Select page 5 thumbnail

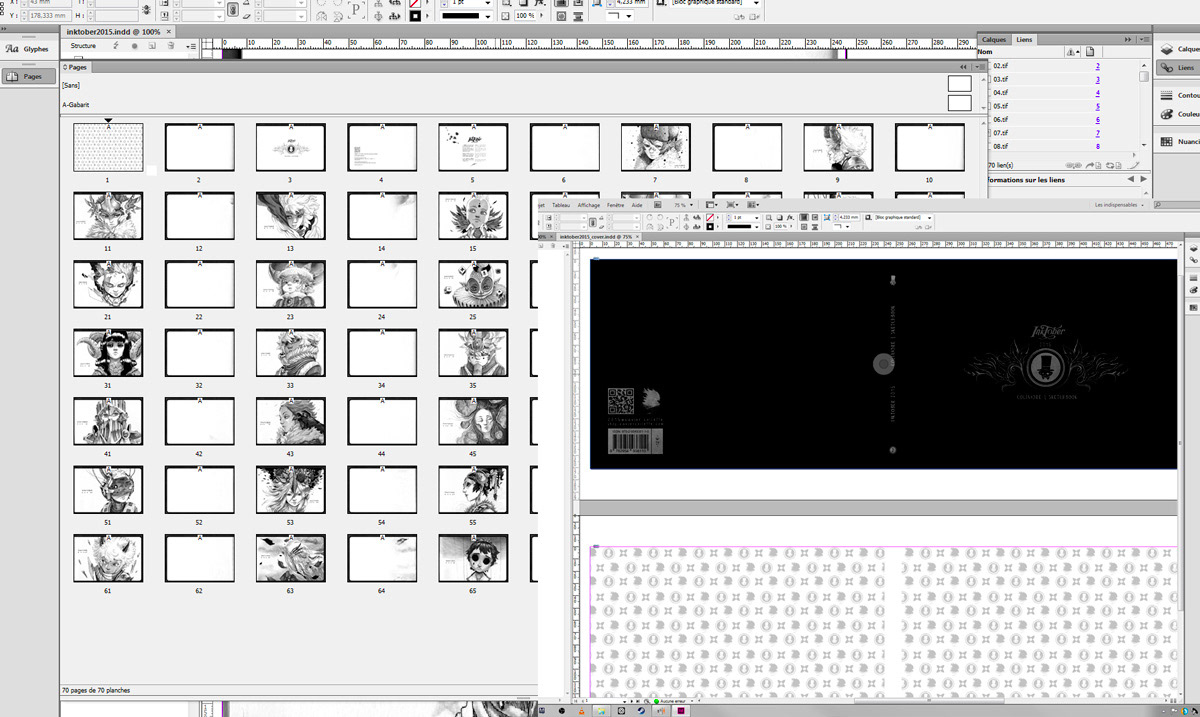click(x=473, y=148)
